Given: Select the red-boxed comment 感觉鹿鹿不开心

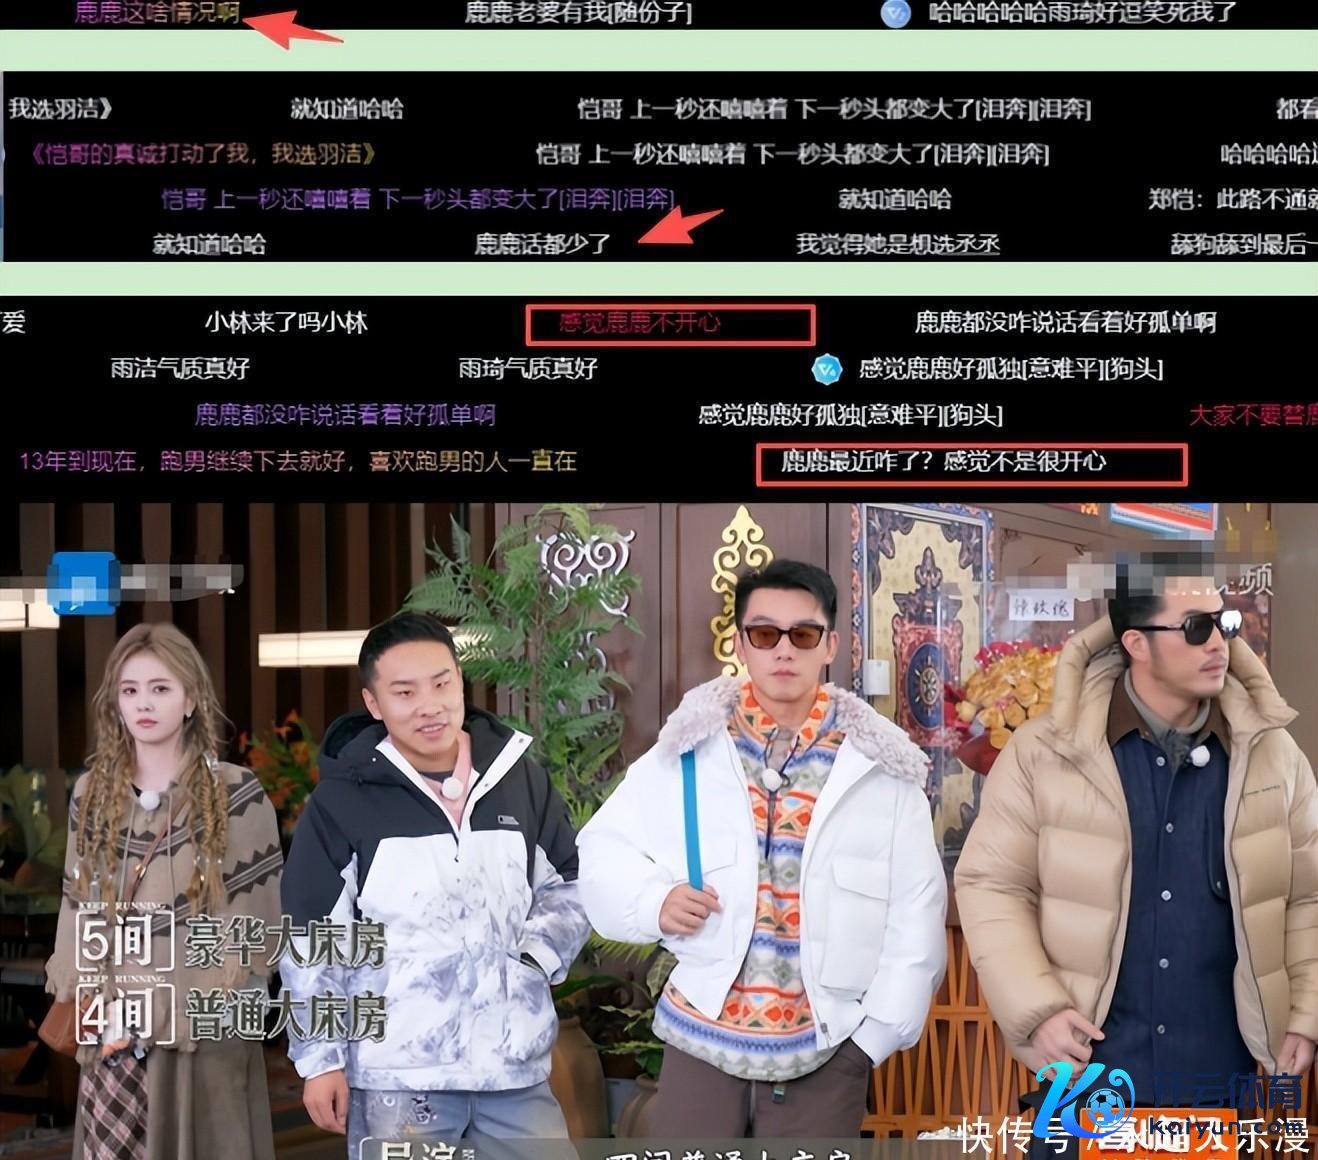Looking at the screenshot, I should [670, 323].
